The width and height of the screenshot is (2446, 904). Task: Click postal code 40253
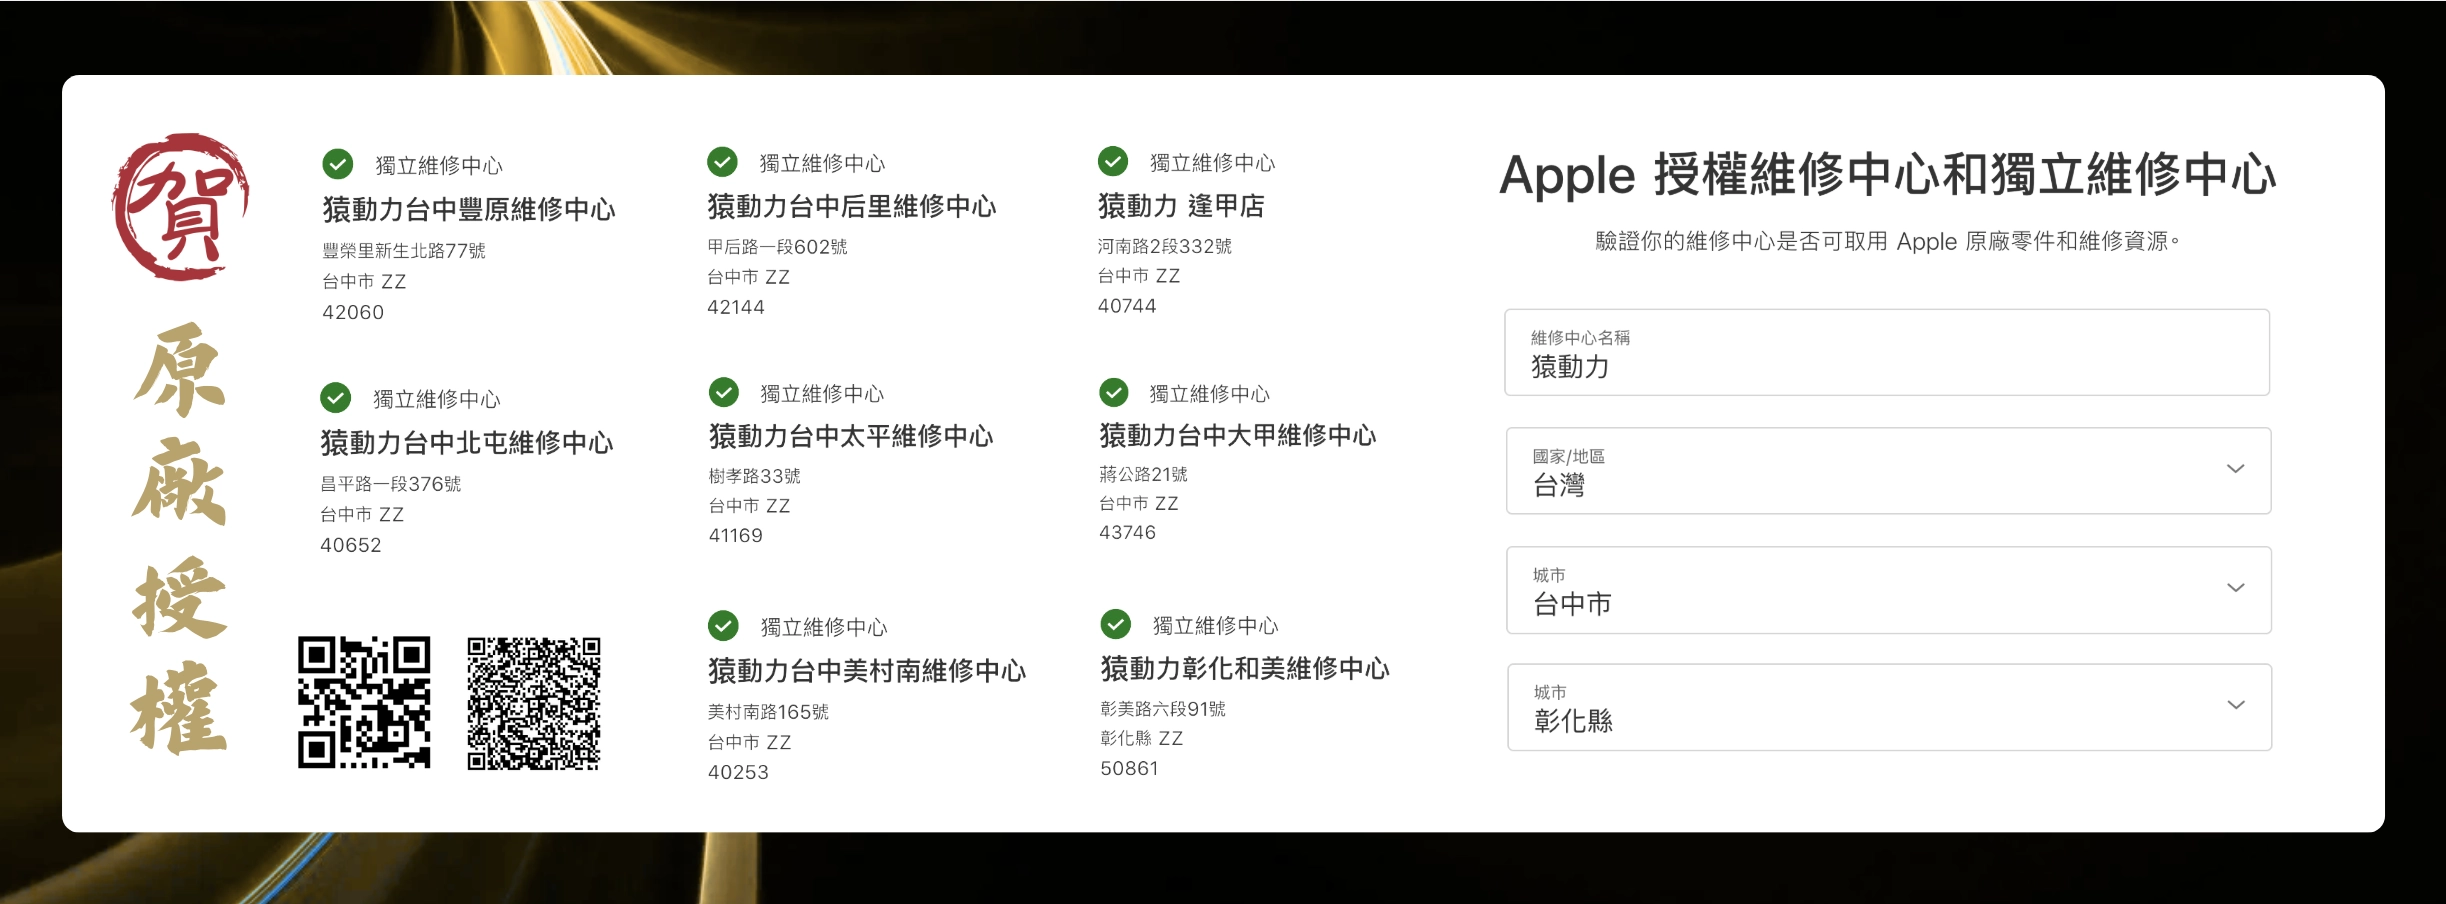pos(738,772)
